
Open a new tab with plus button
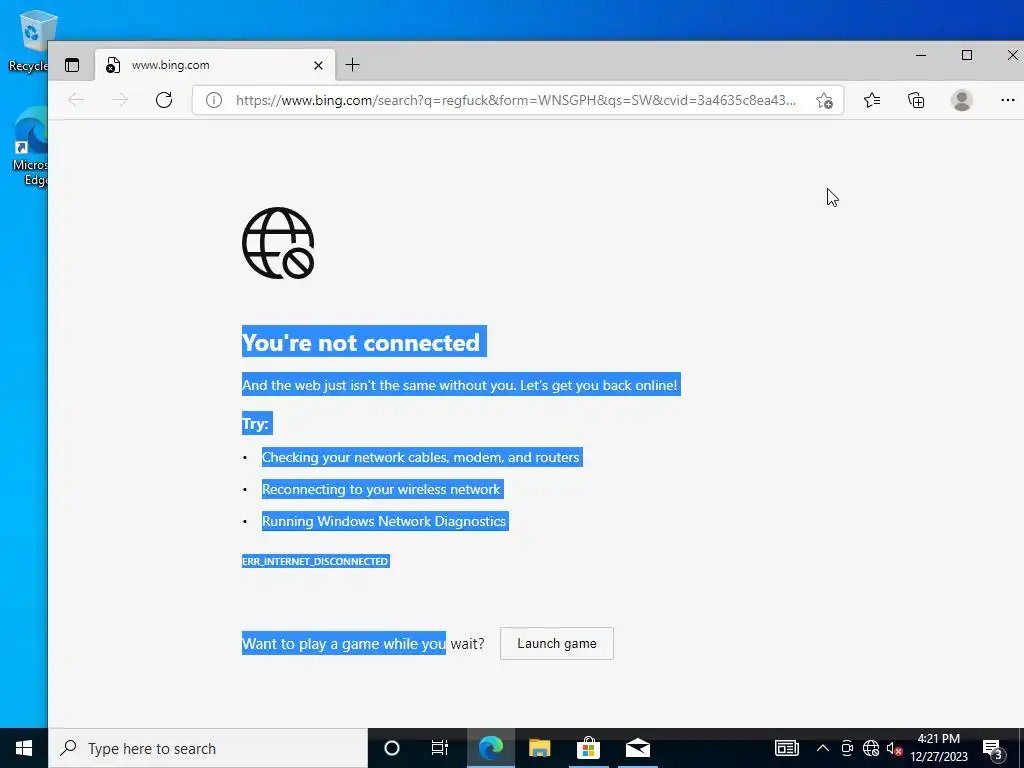pyautogui.click(x=352, y=65)
